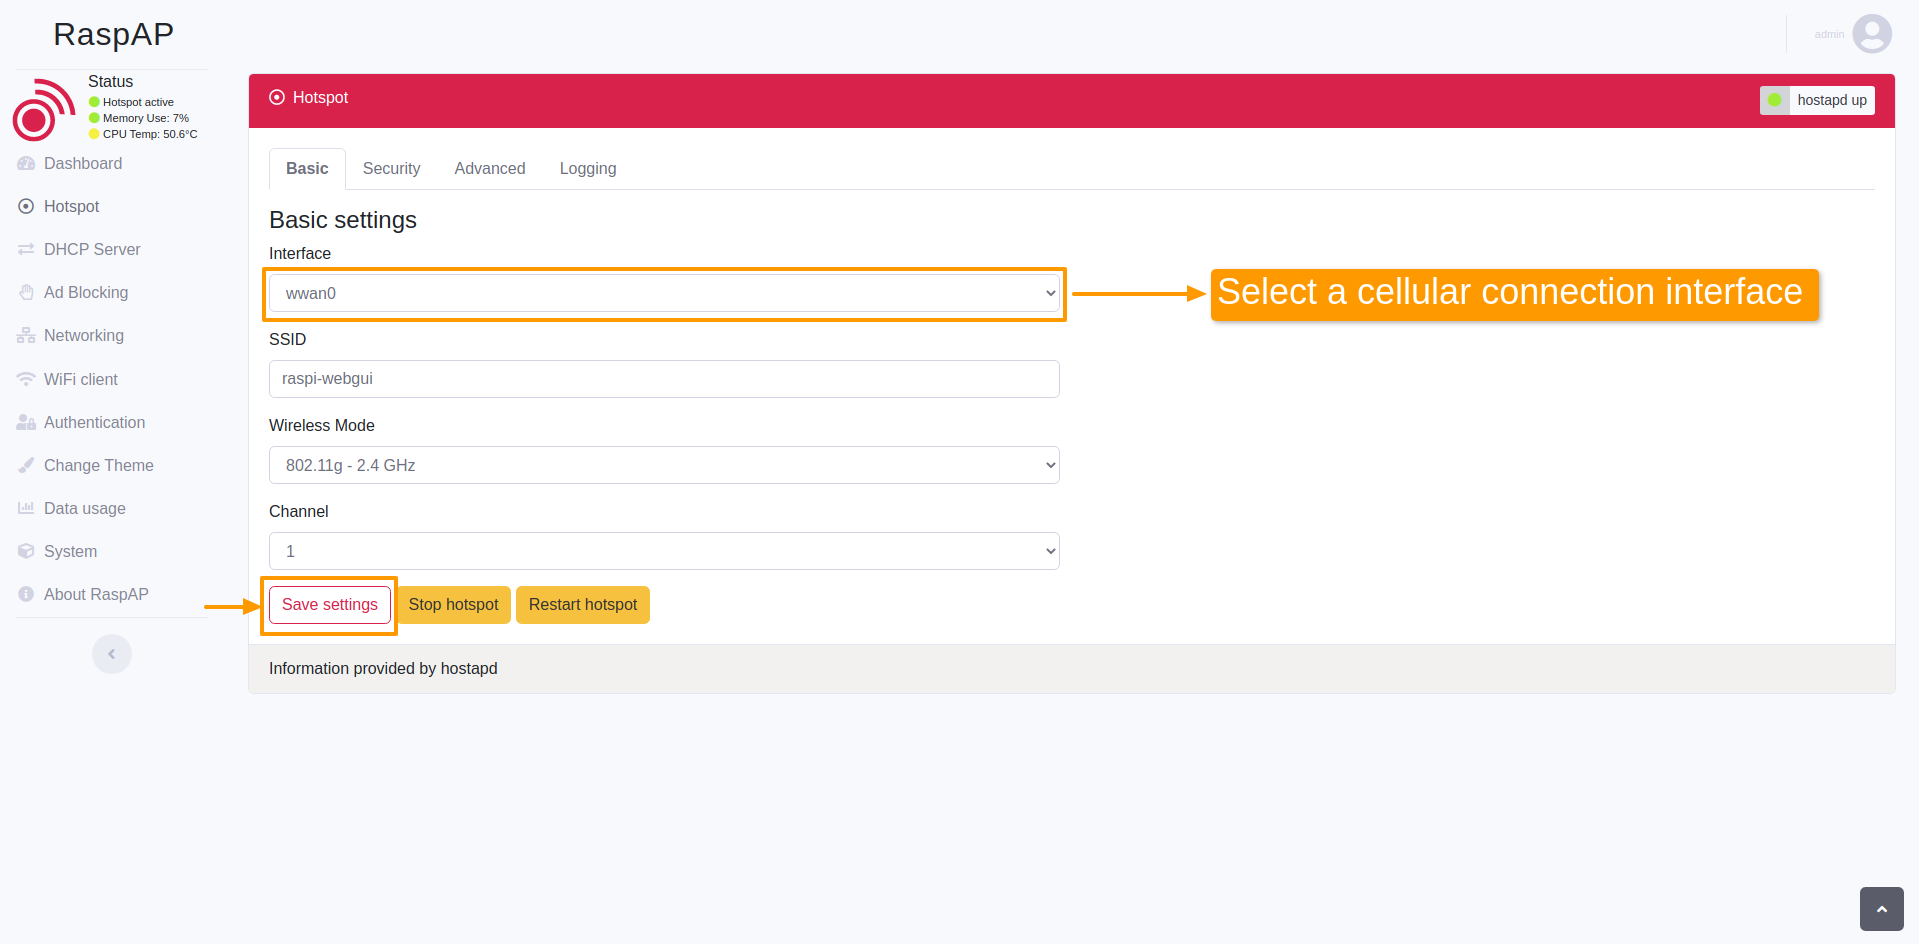1919x944 pixels.
Task: Click the Dashboard gauge icon in sidebar
Action: [26, 163]
